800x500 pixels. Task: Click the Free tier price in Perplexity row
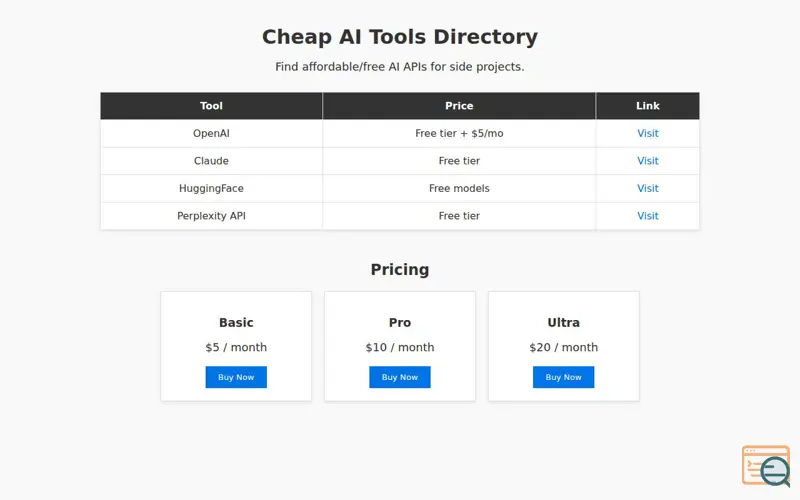pos(459,216)
